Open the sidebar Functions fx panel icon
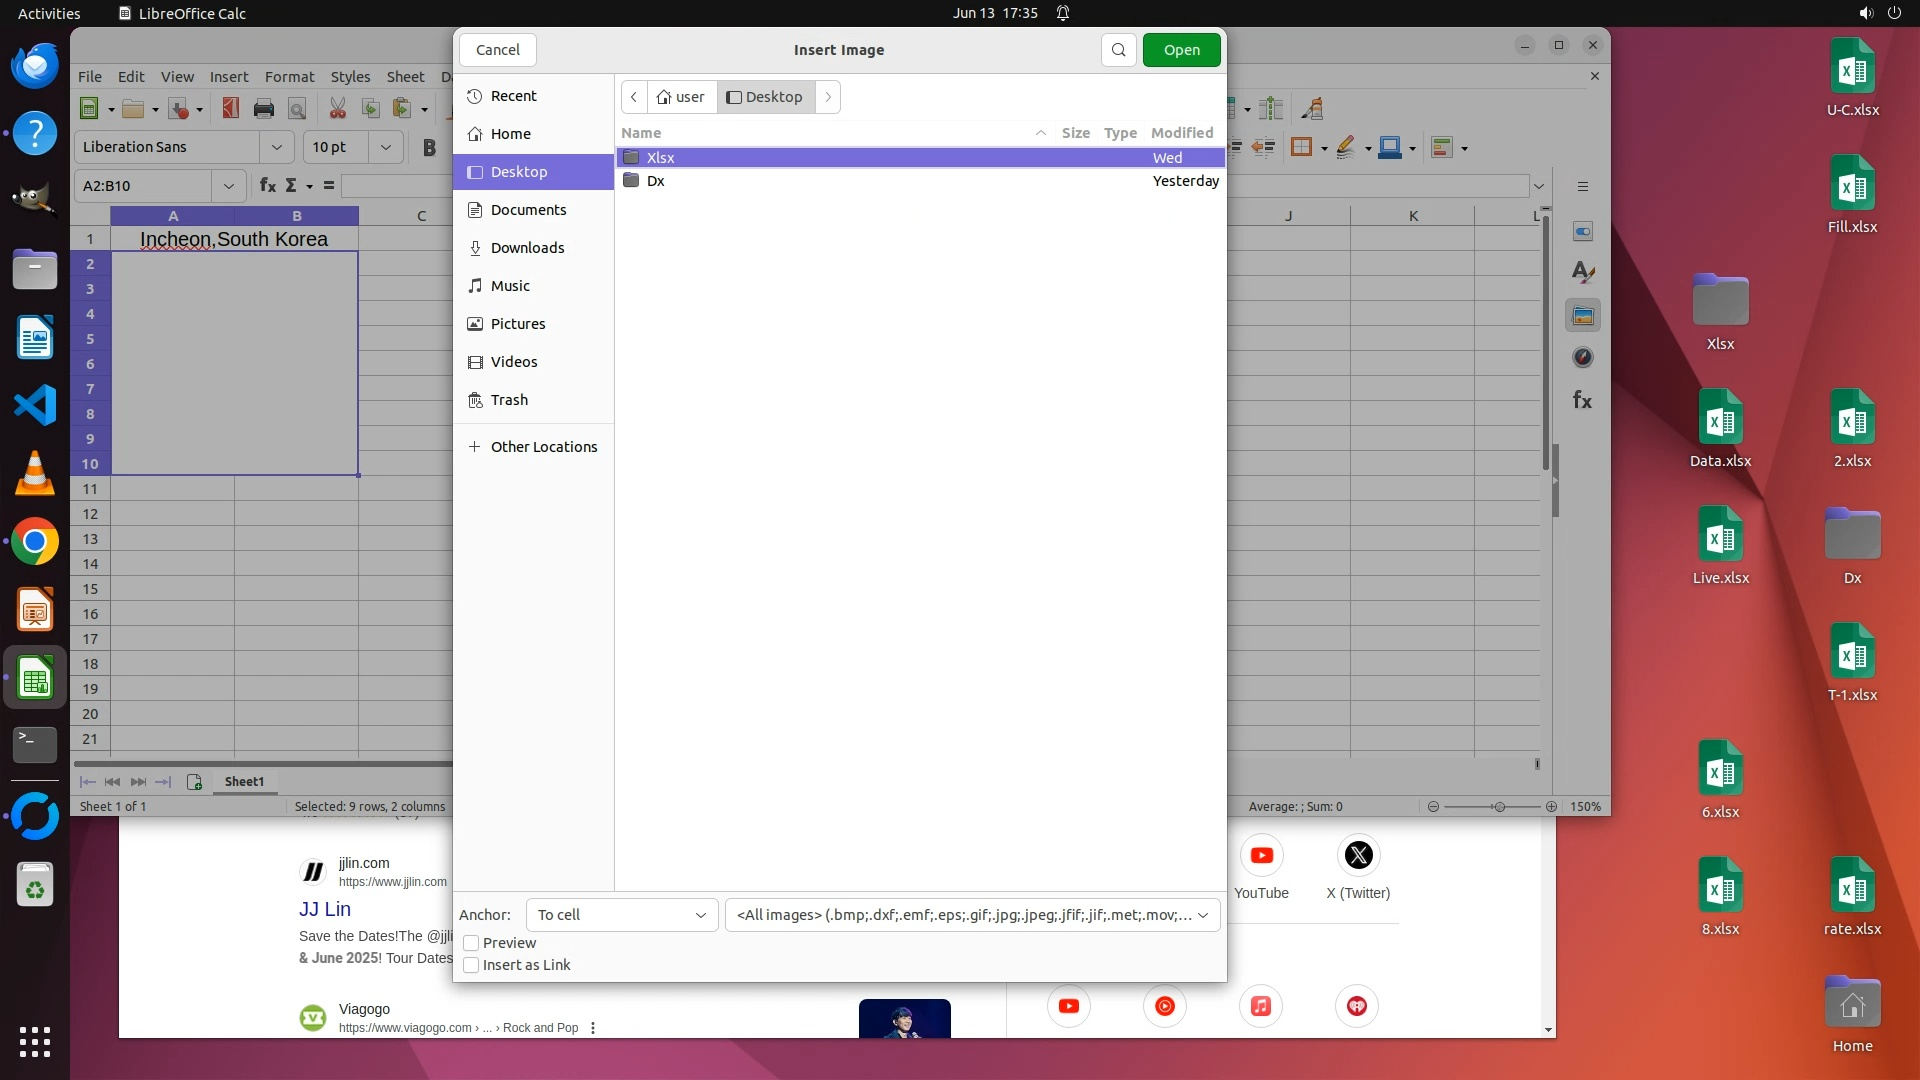 (1582, 400)
